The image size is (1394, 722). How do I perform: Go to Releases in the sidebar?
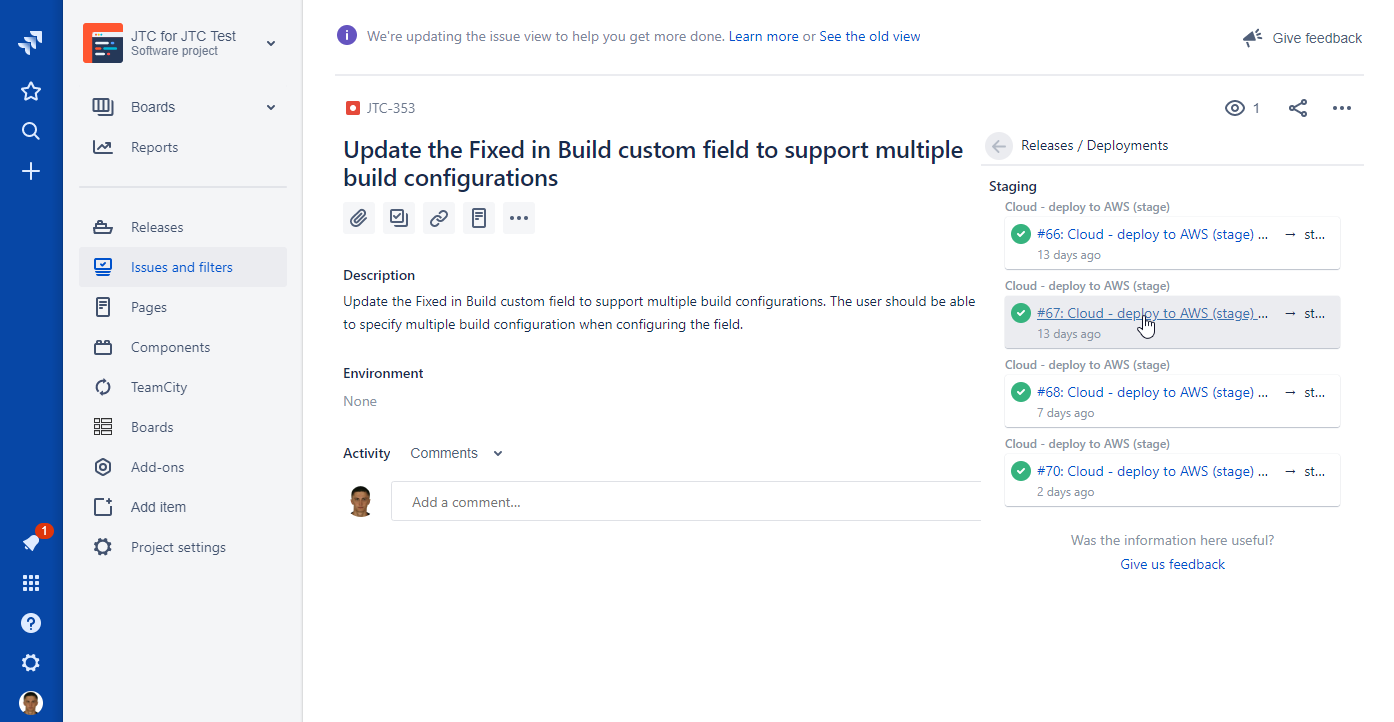click(x=157, y=227)
